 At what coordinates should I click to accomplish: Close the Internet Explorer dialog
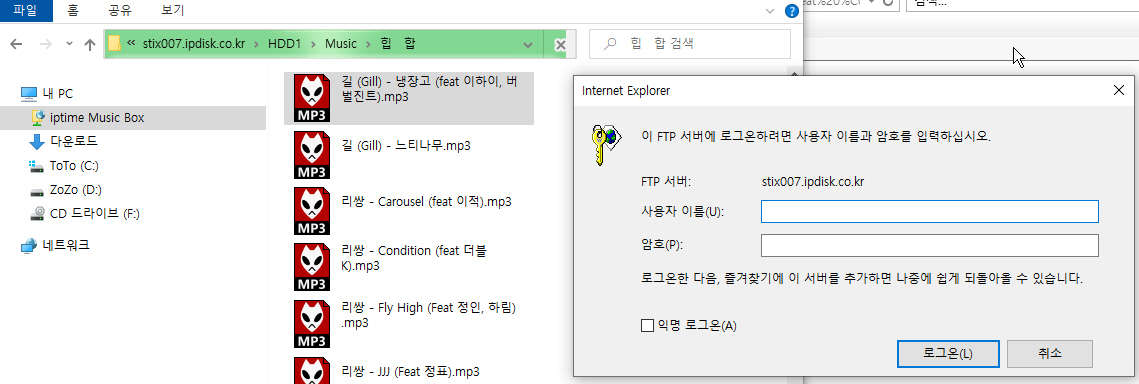(x=1118, y=90)
